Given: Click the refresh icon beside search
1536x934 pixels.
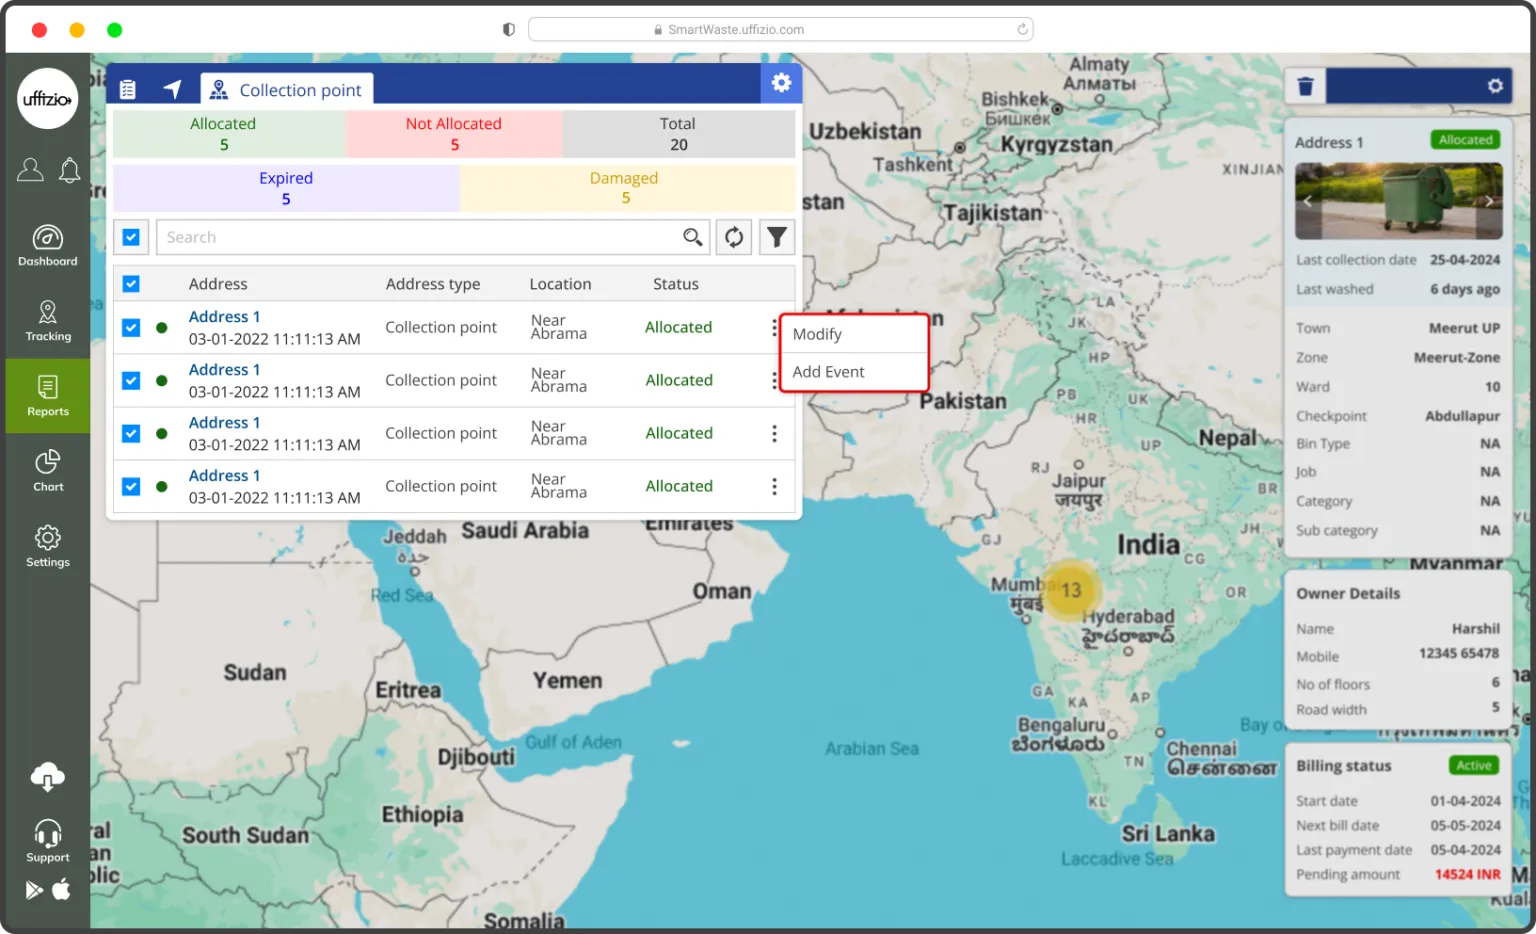Looking at the screenshot, I should tap(734, 237).
